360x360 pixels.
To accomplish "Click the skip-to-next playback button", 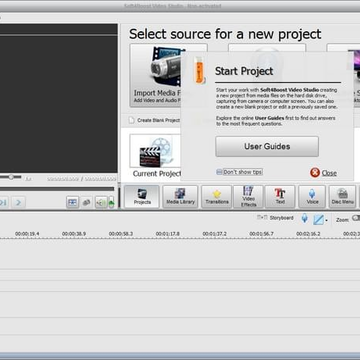I will pyautogui.click(x=3, y=202).
